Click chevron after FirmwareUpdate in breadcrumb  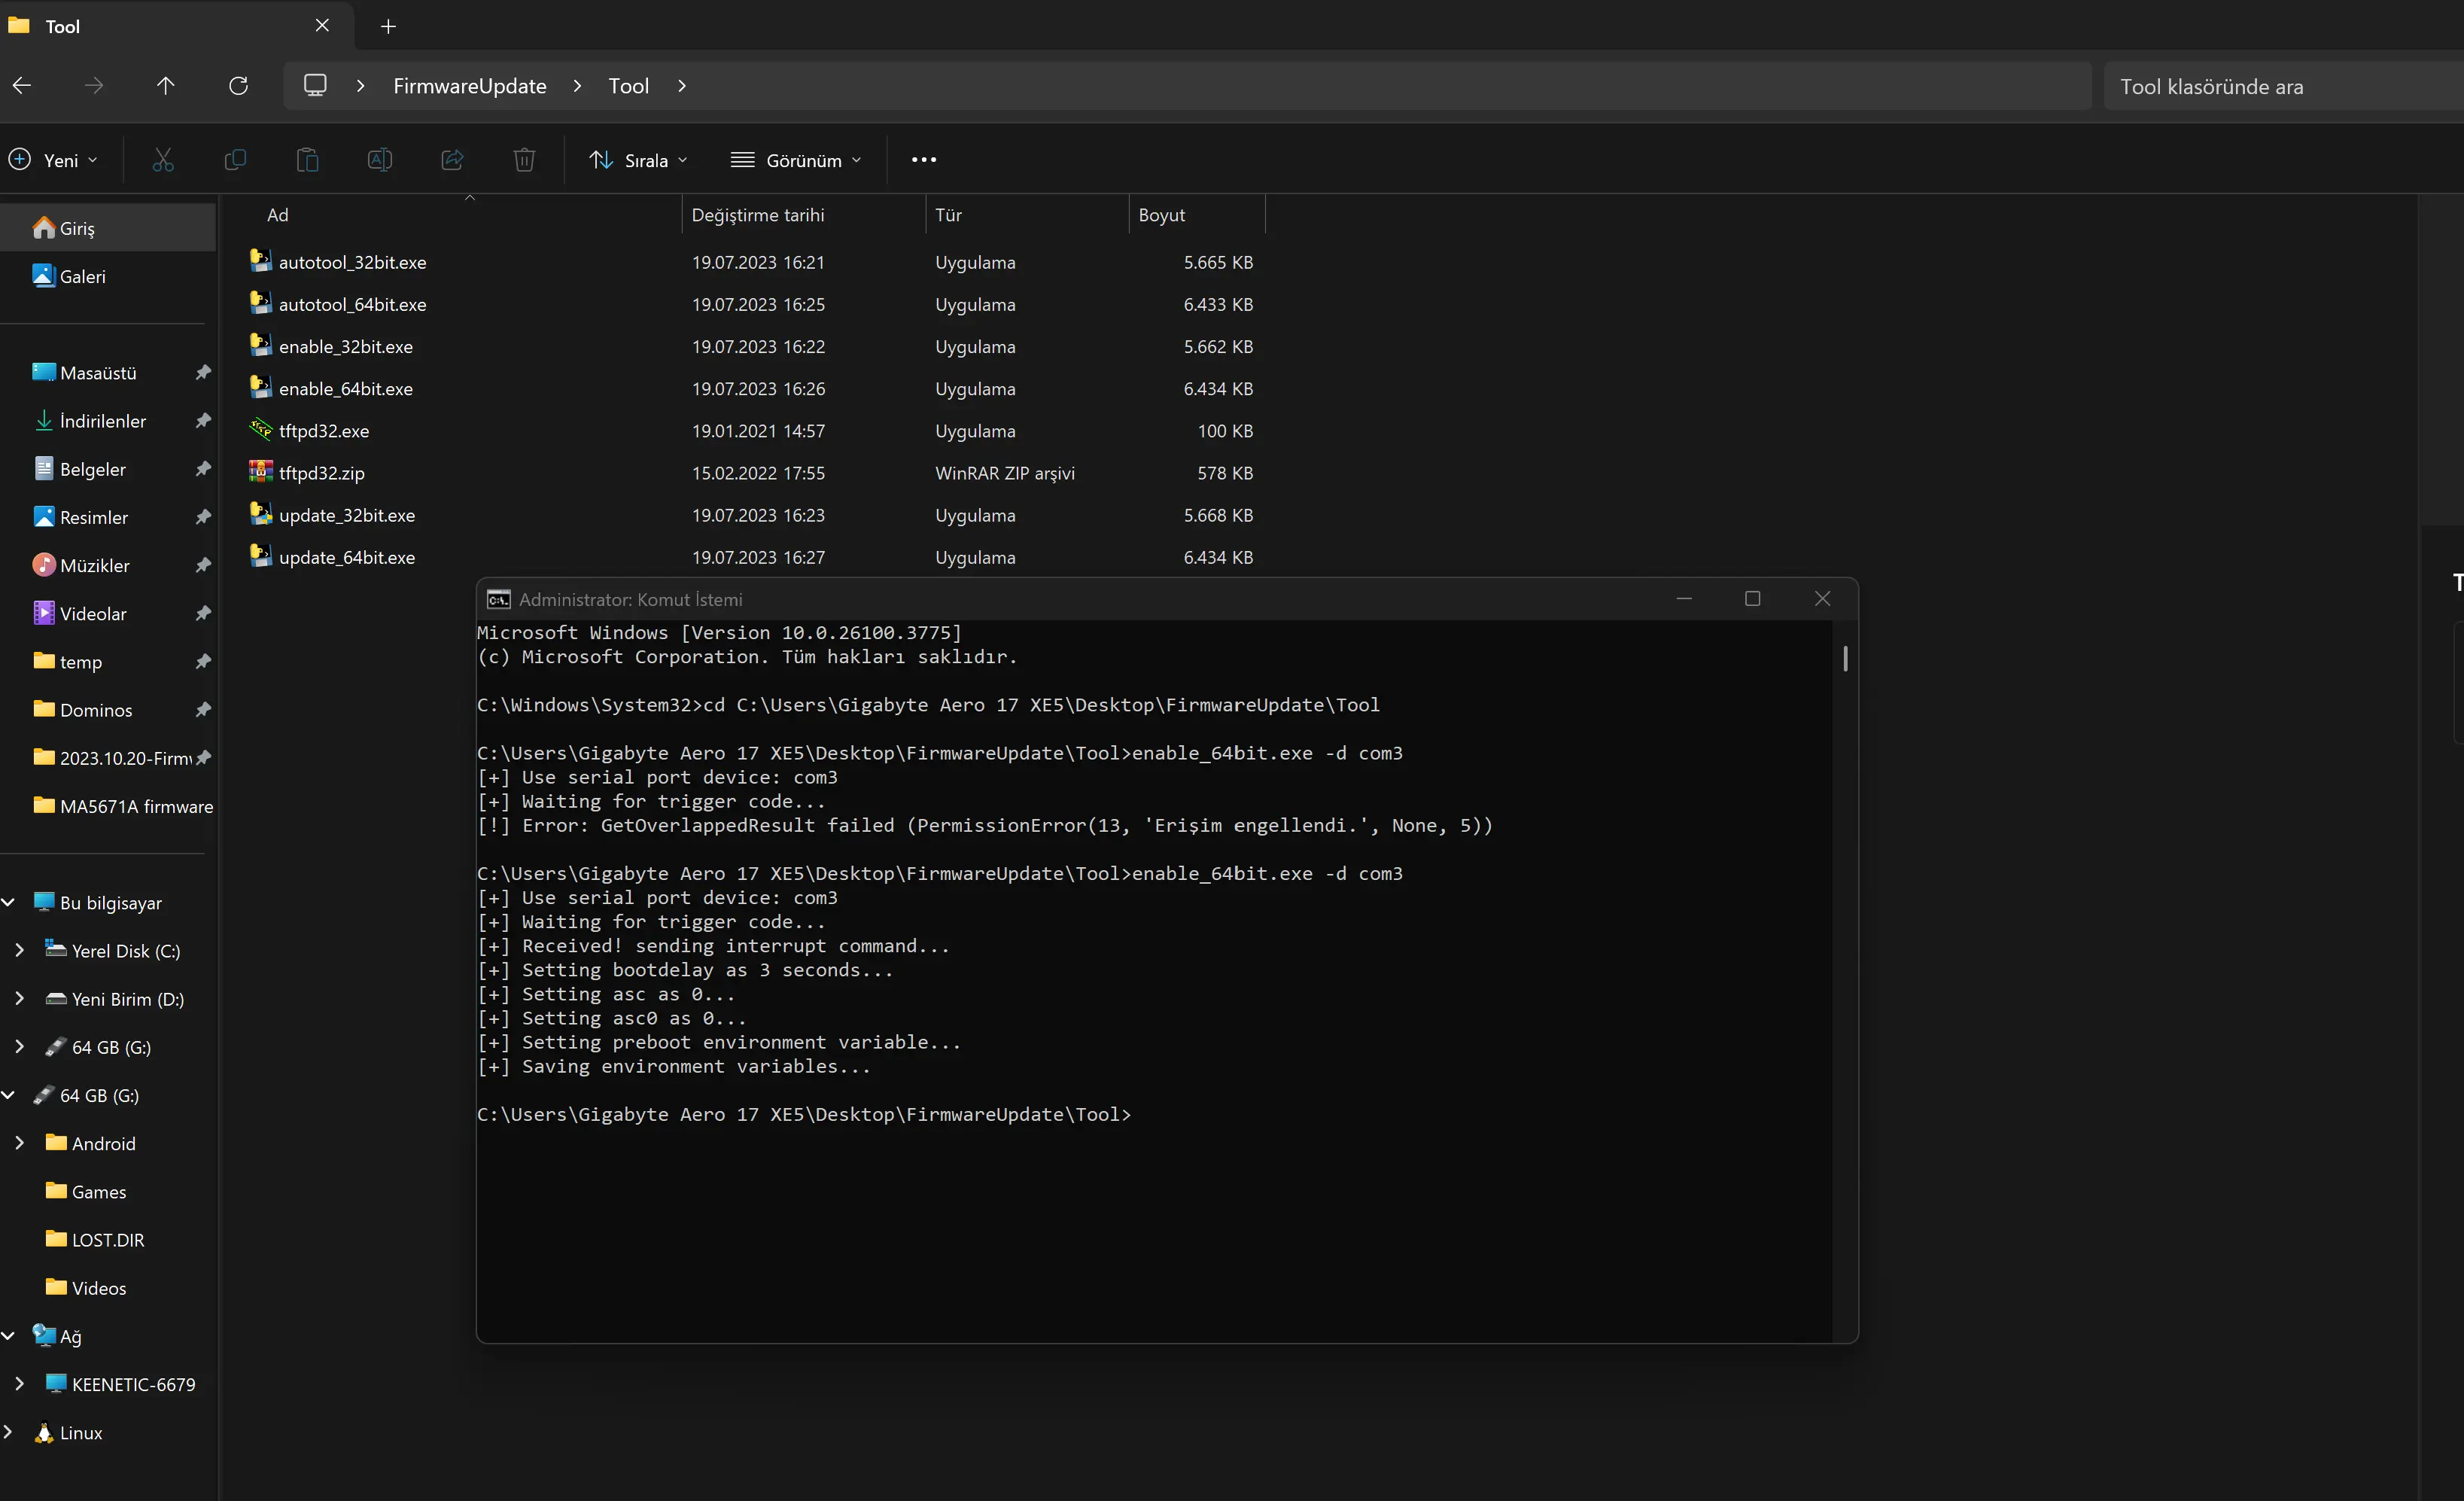[577, 86]
